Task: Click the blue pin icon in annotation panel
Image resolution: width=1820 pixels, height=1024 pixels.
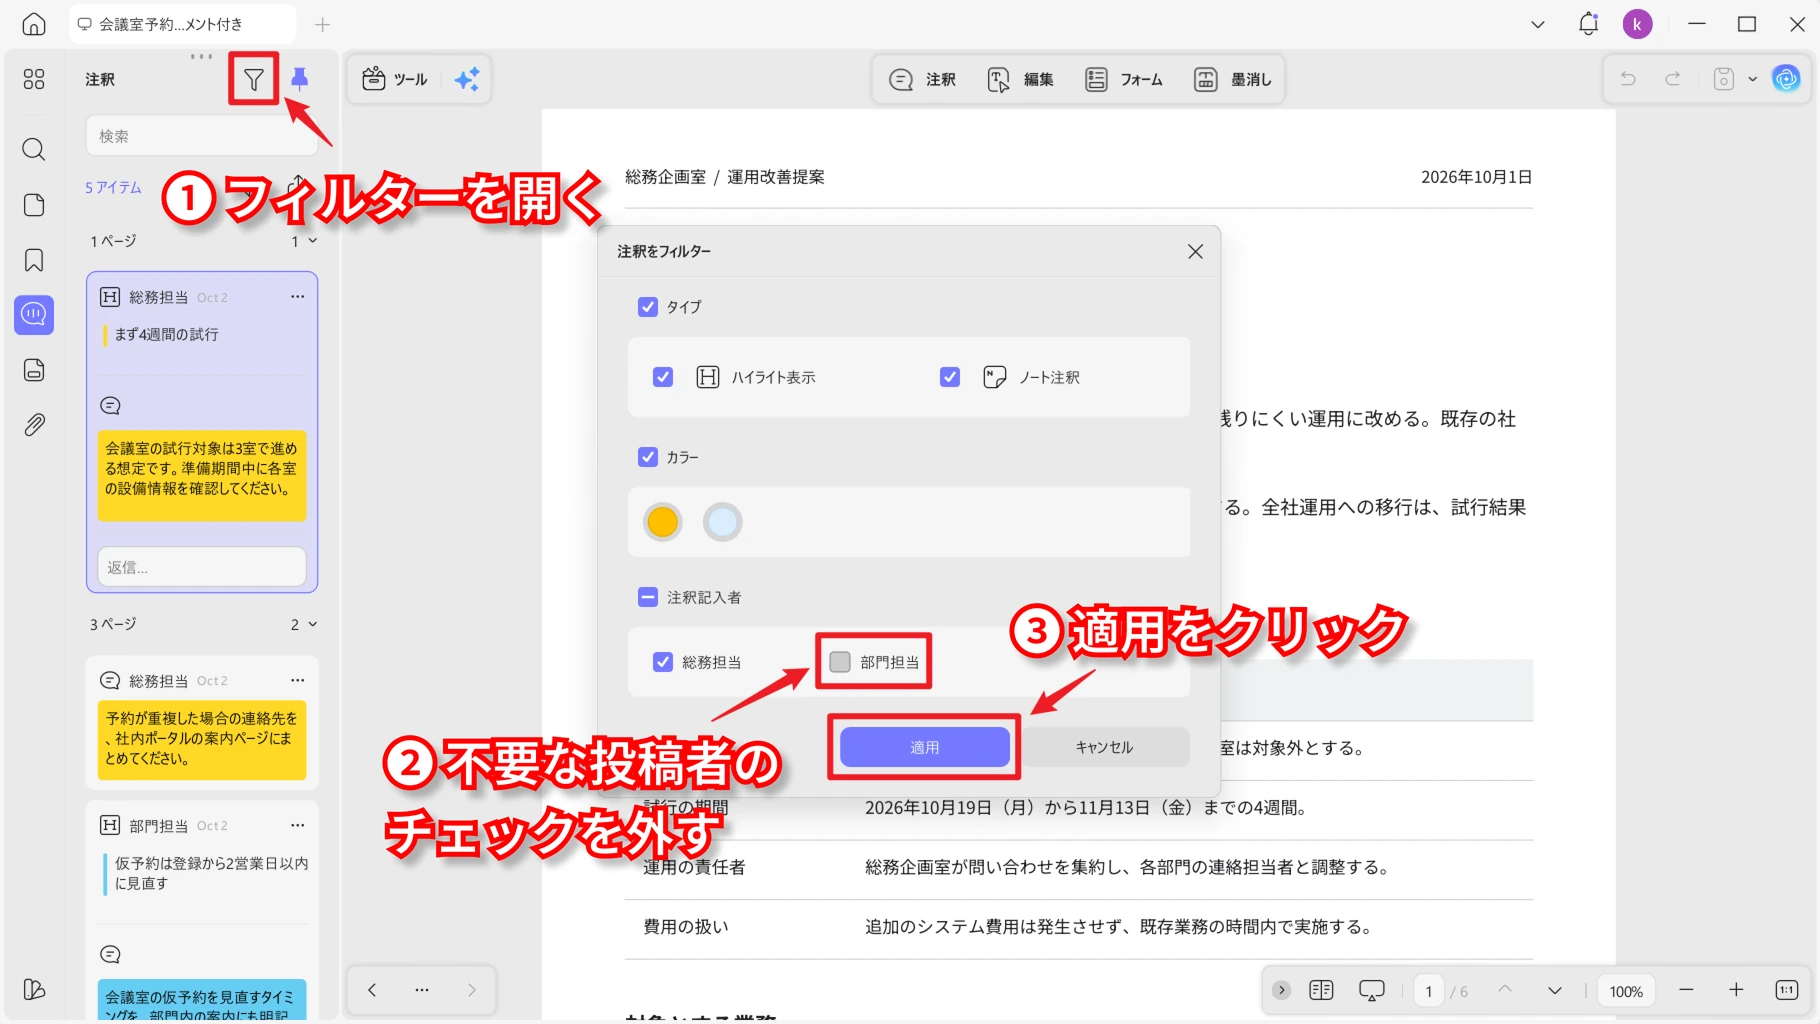Action: pyautogui.click(x=299, y=79)
